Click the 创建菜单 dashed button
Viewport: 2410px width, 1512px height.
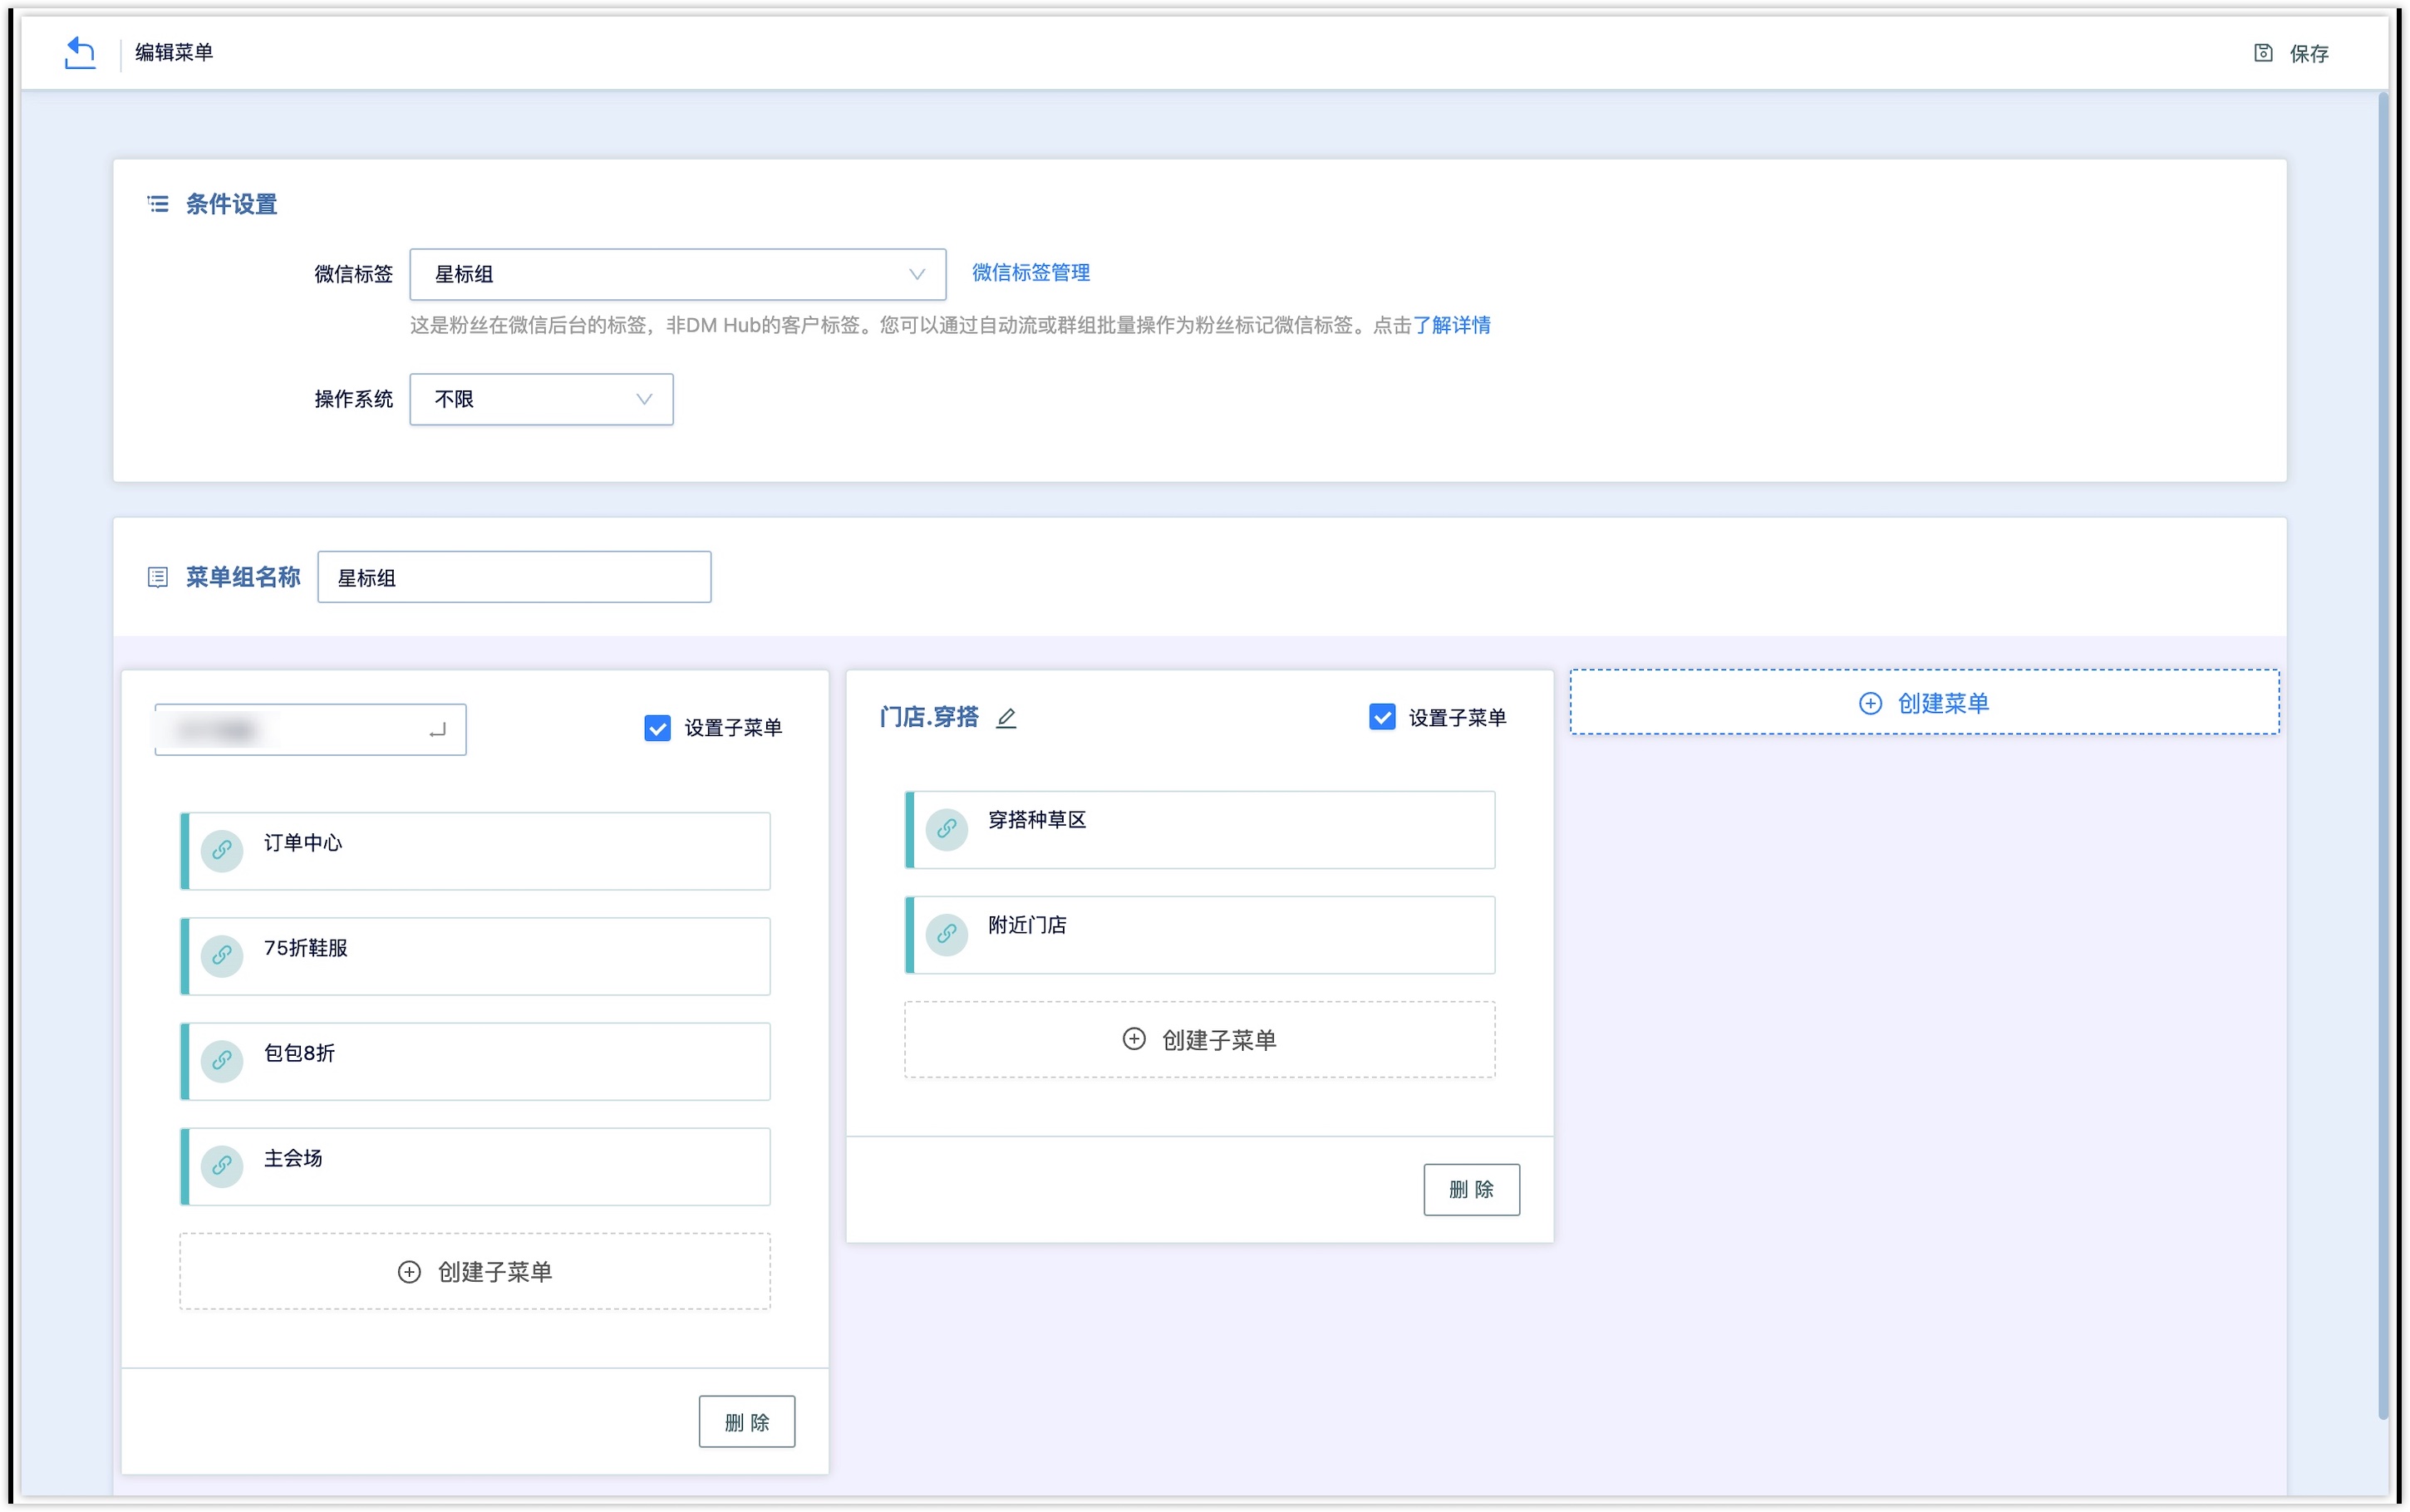tap(1924, 702)
